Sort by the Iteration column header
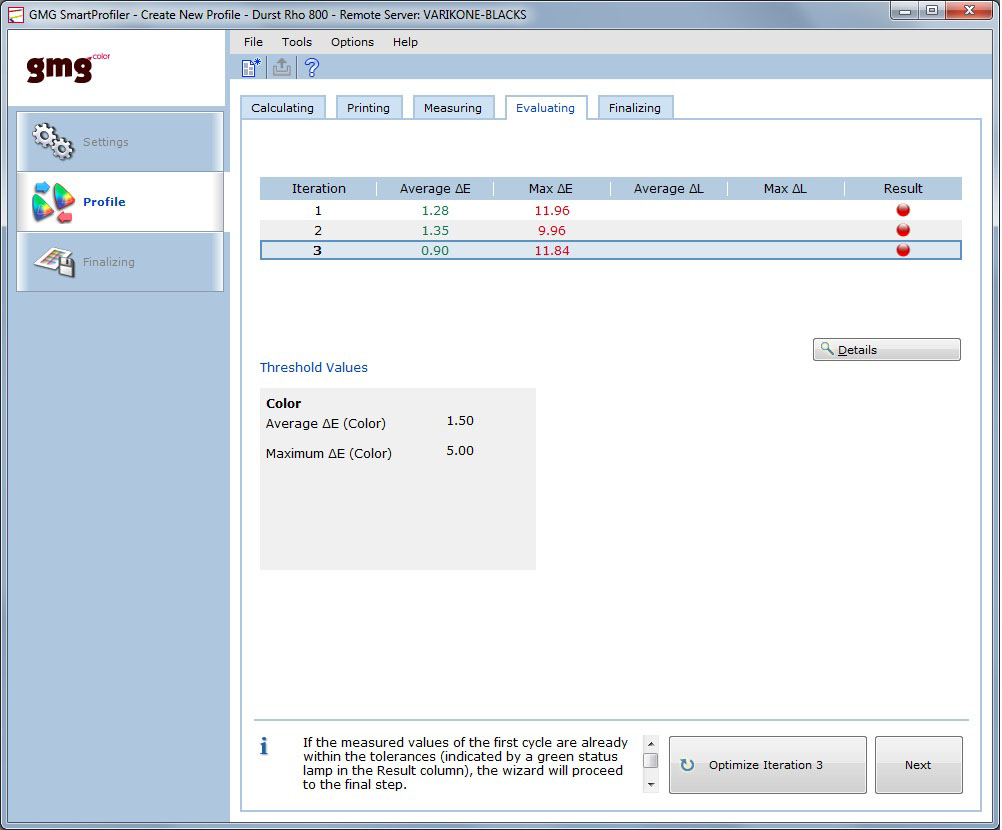1002x830 pixels. point(318,188)
